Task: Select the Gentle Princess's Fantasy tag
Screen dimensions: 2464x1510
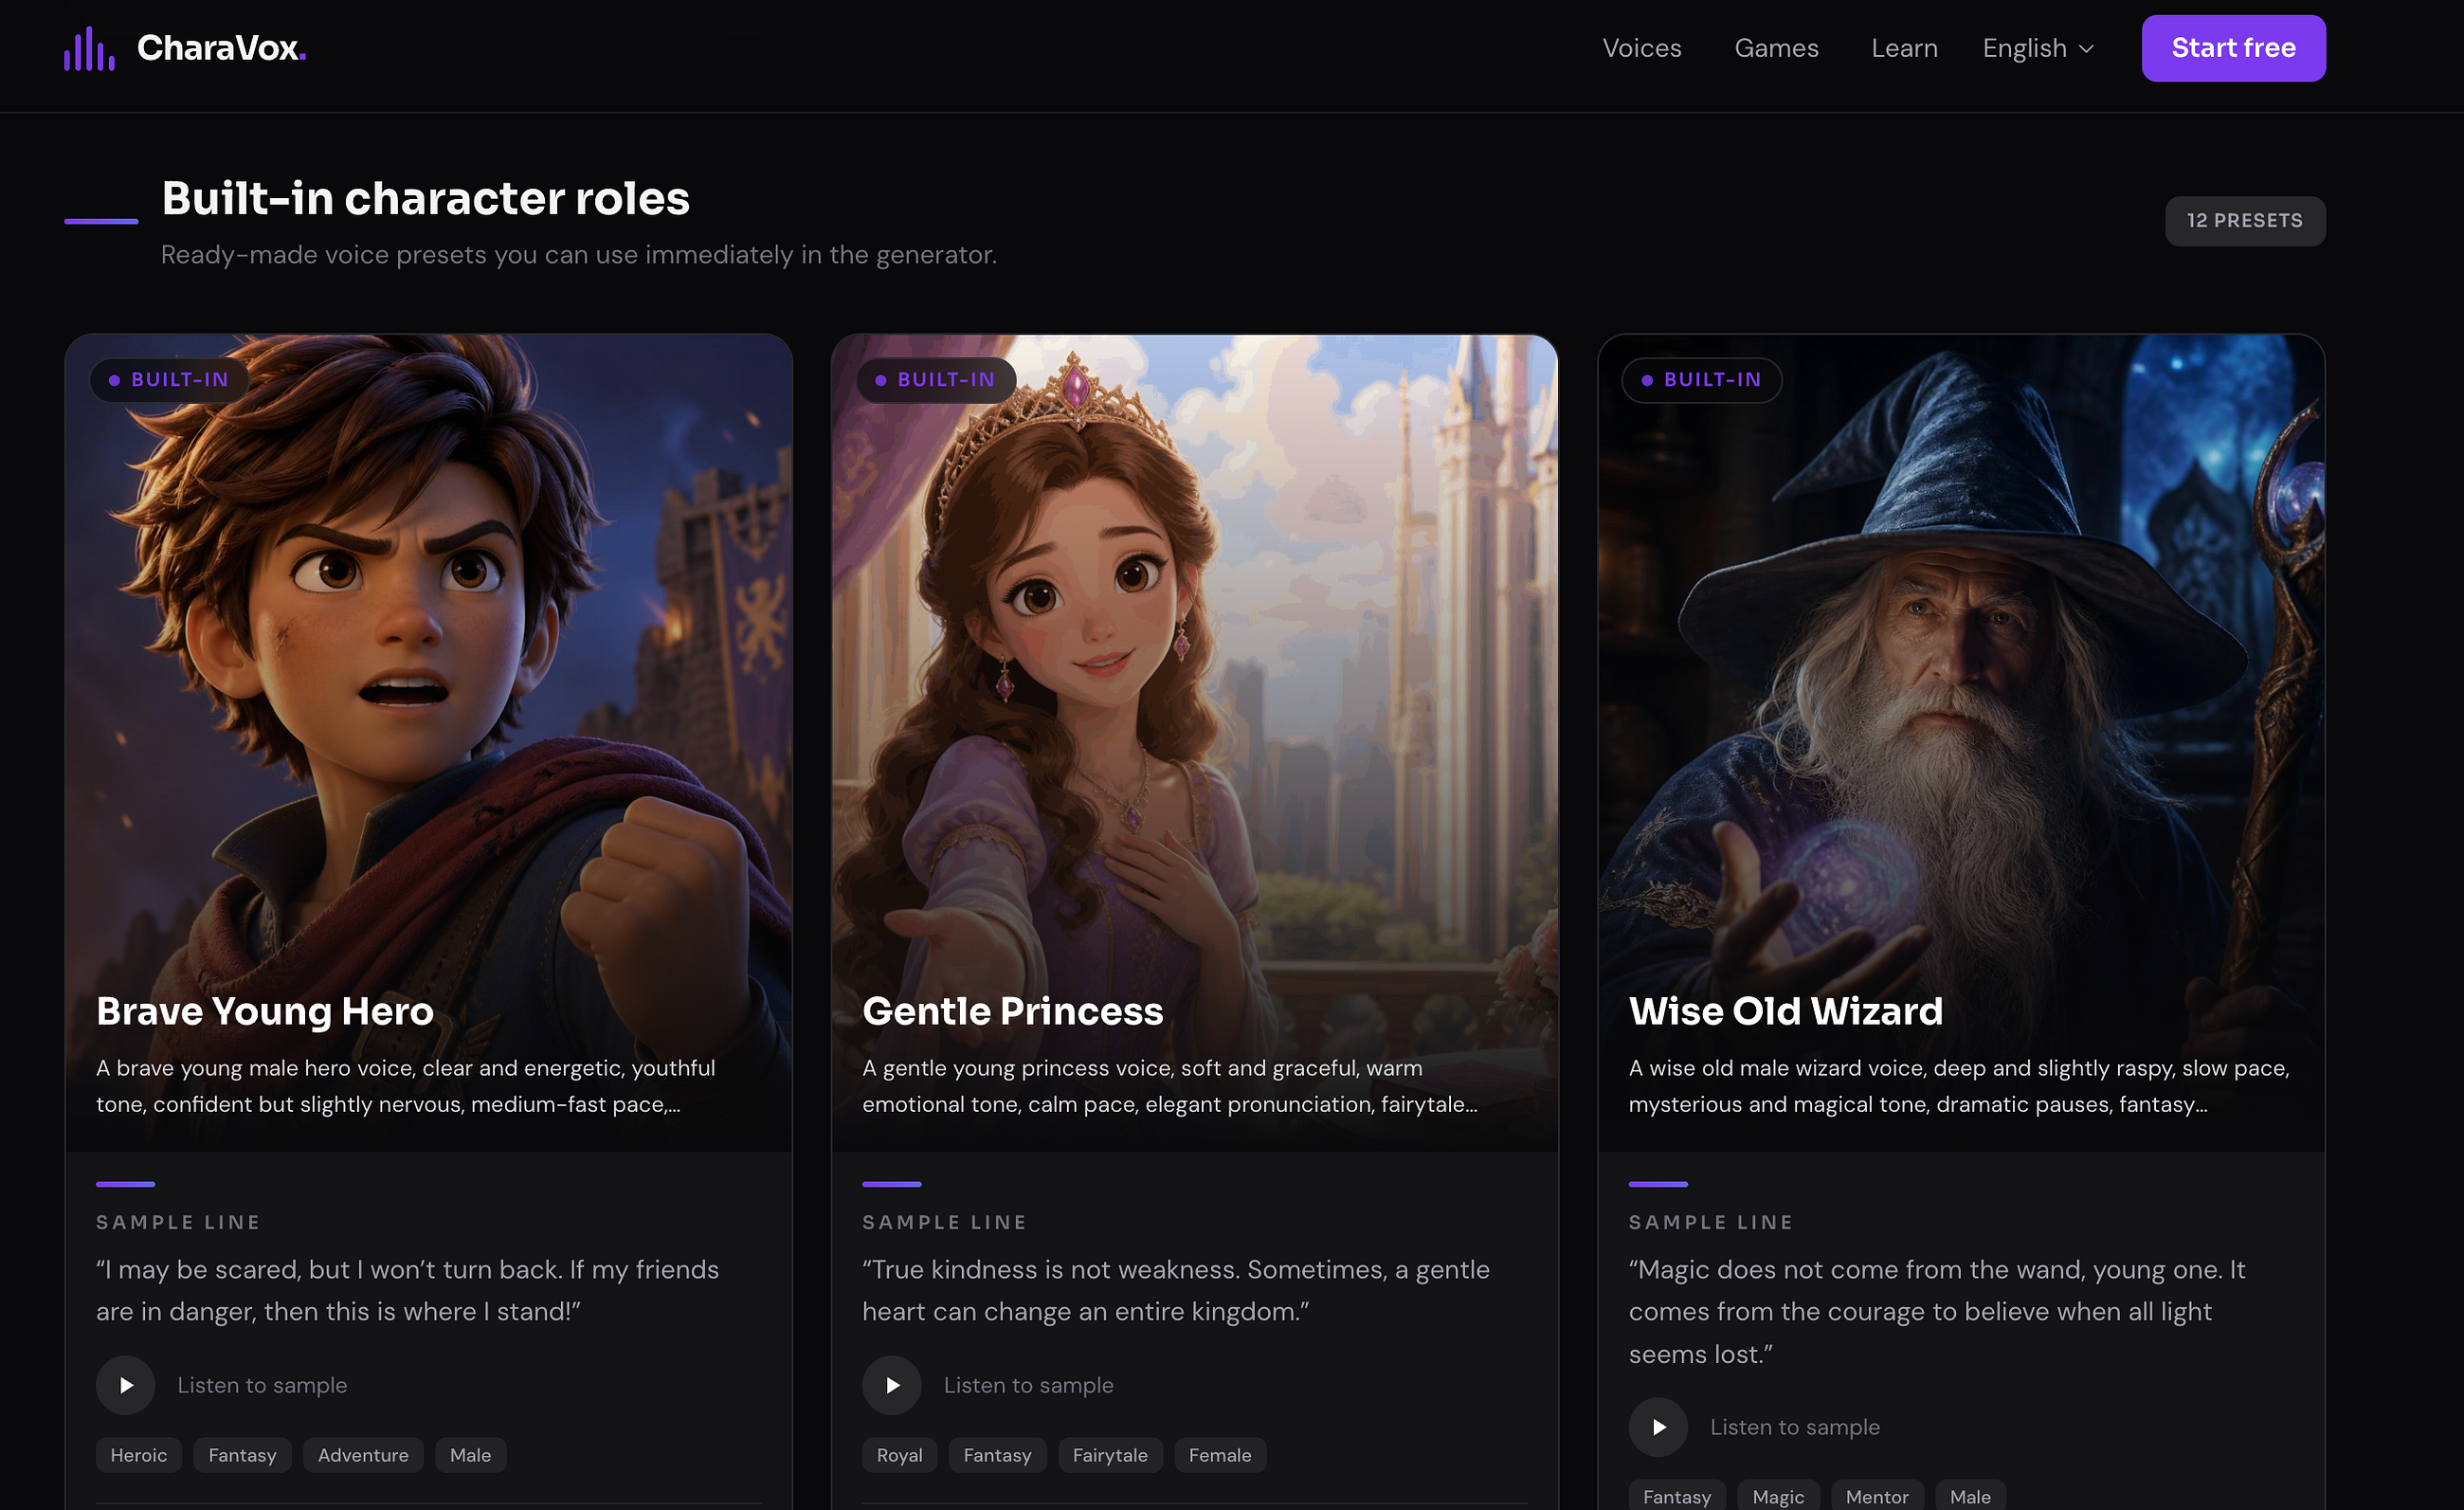Action: [x=997, y=1455]
